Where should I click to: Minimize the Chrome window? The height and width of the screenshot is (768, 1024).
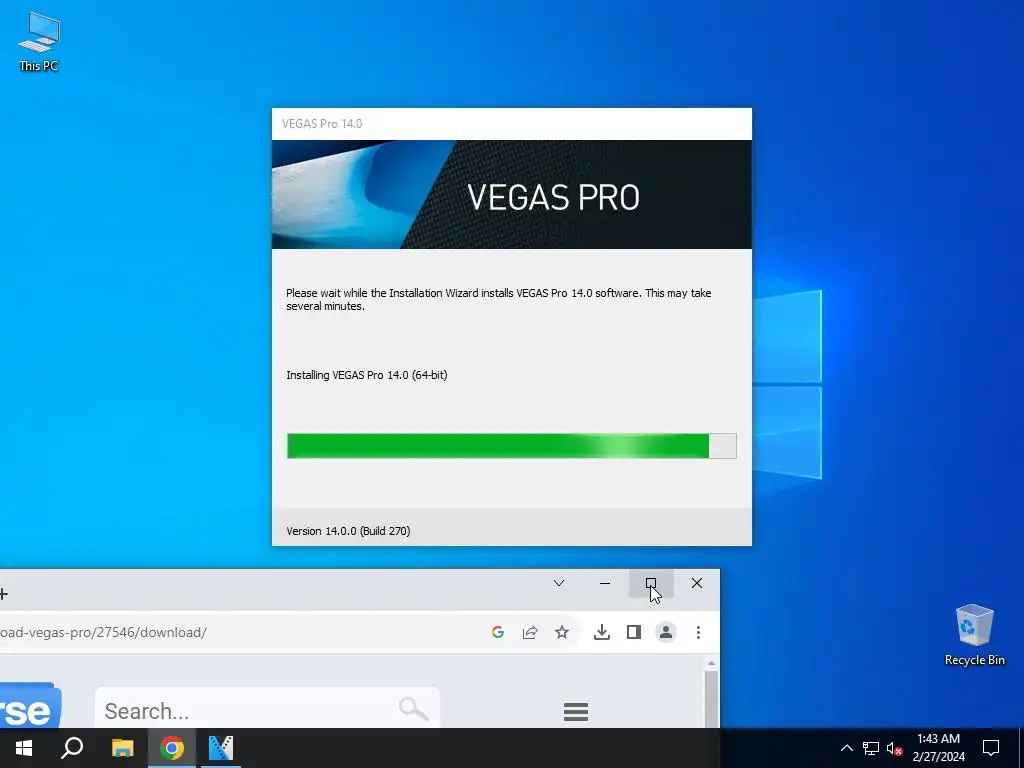point(605,583)
